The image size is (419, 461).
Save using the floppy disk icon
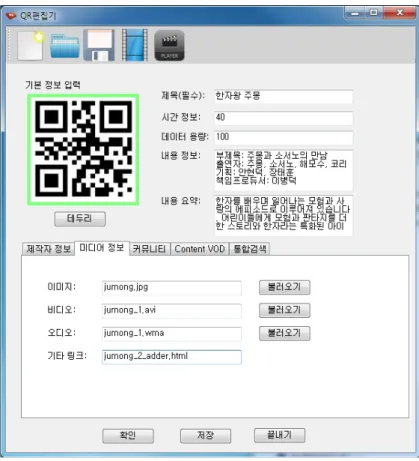coord(99,46)
